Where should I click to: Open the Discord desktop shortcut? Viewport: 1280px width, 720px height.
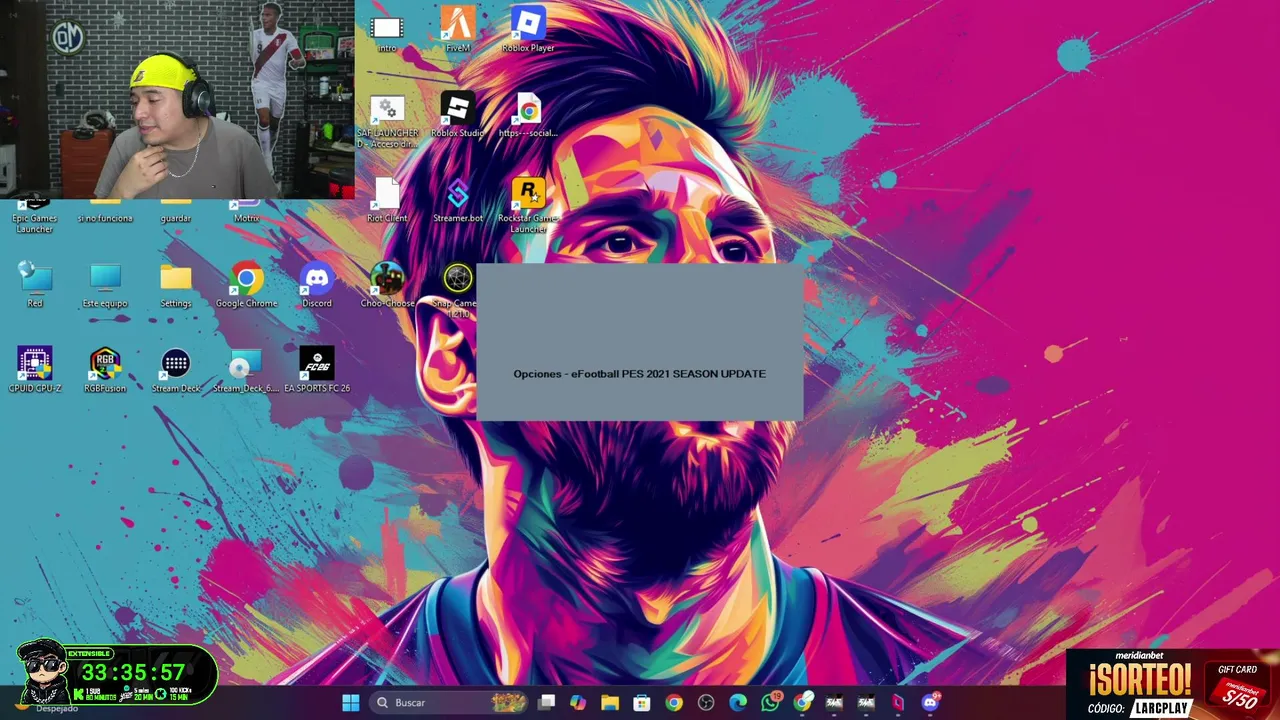pyautogui.click(x=317, y=279)
